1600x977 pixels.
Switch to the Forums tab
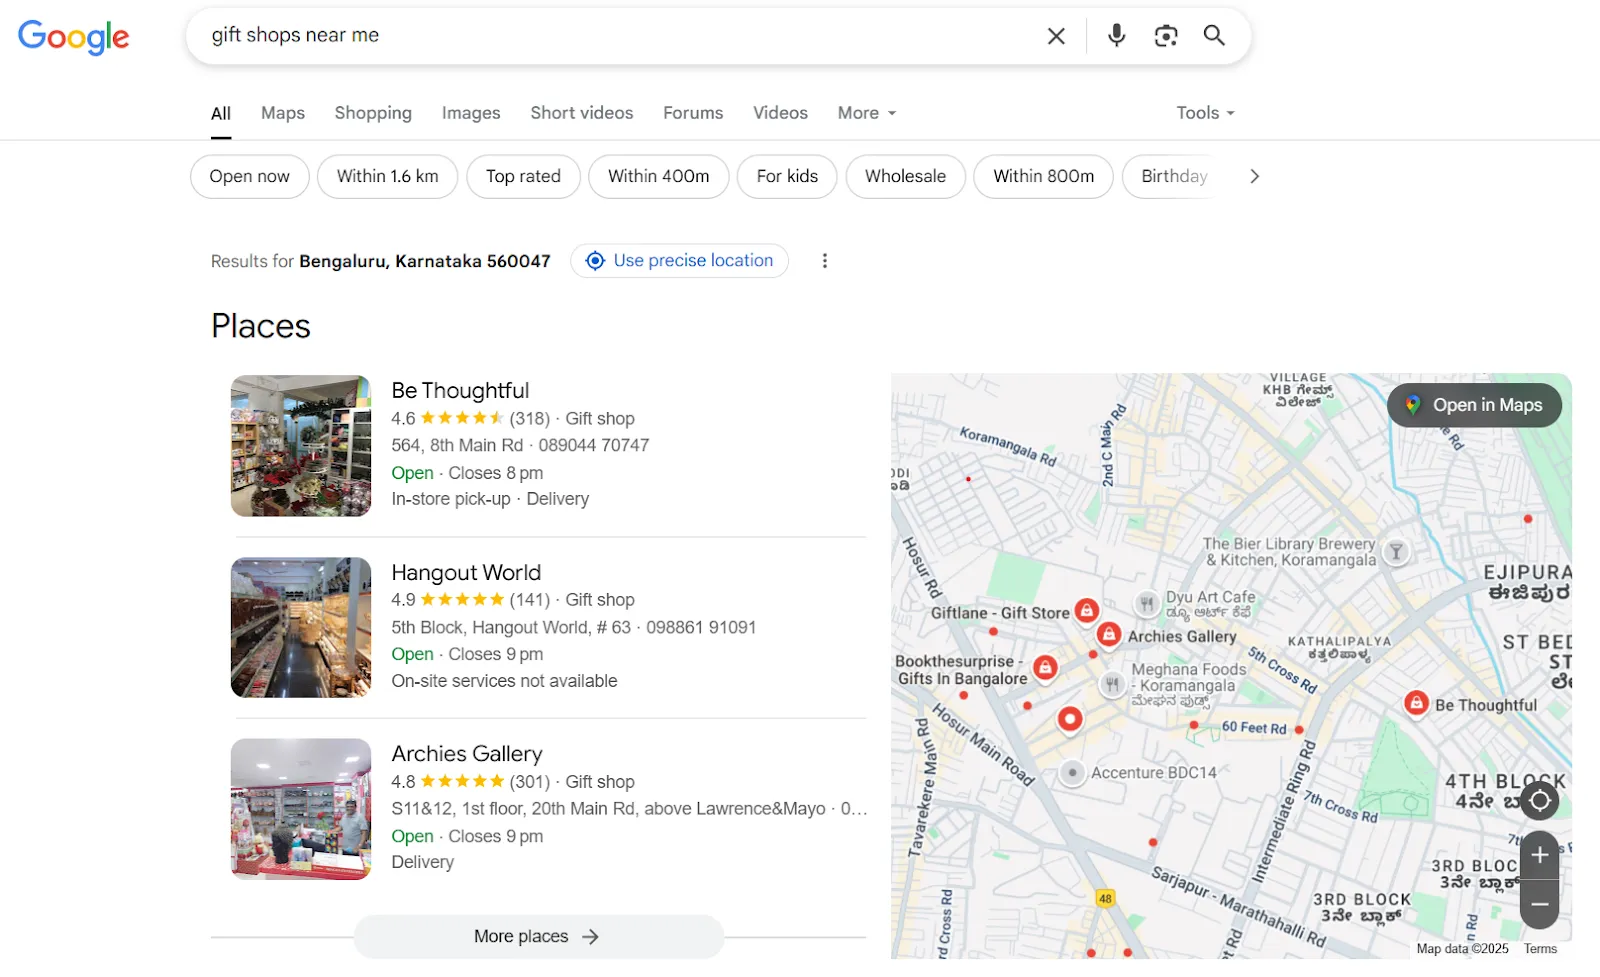point(693,113)
